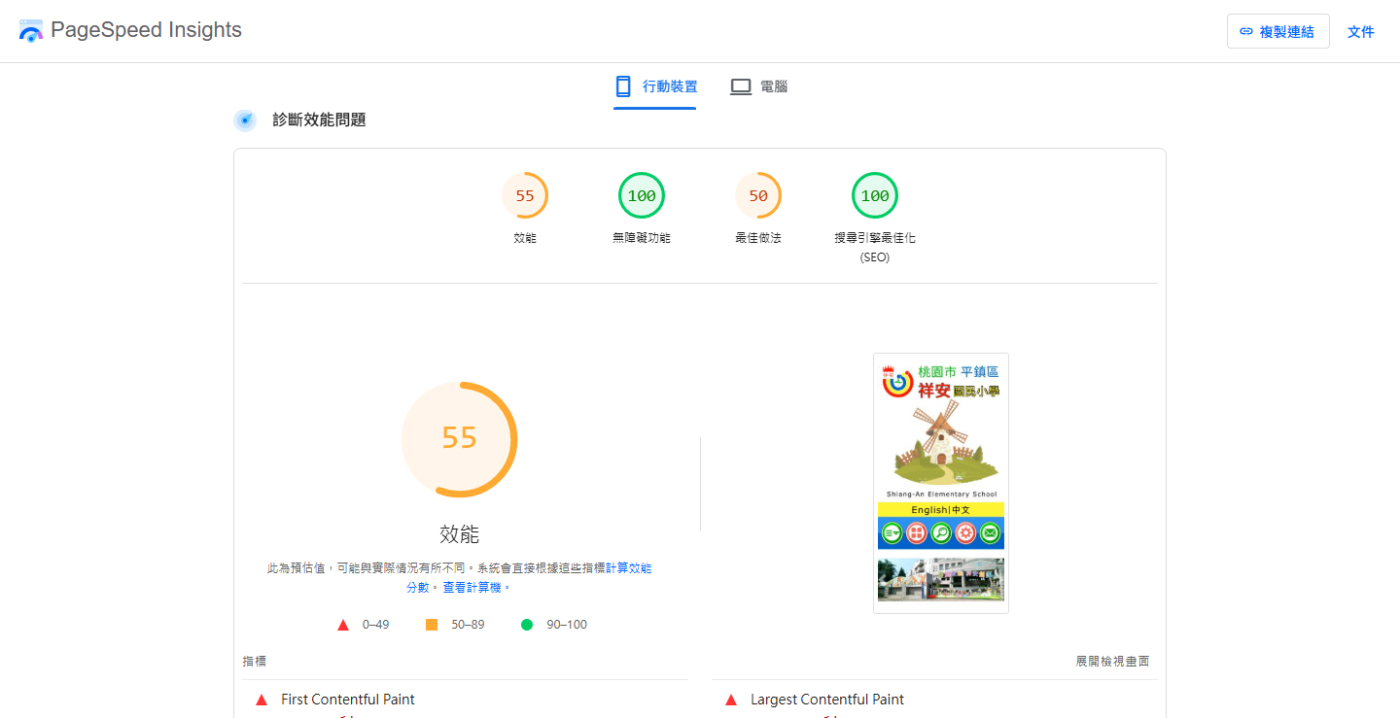This screenshot has width=1400, height=718.
Task: Expand view with 展開檢視畫面
Action: click(1112, 661)
